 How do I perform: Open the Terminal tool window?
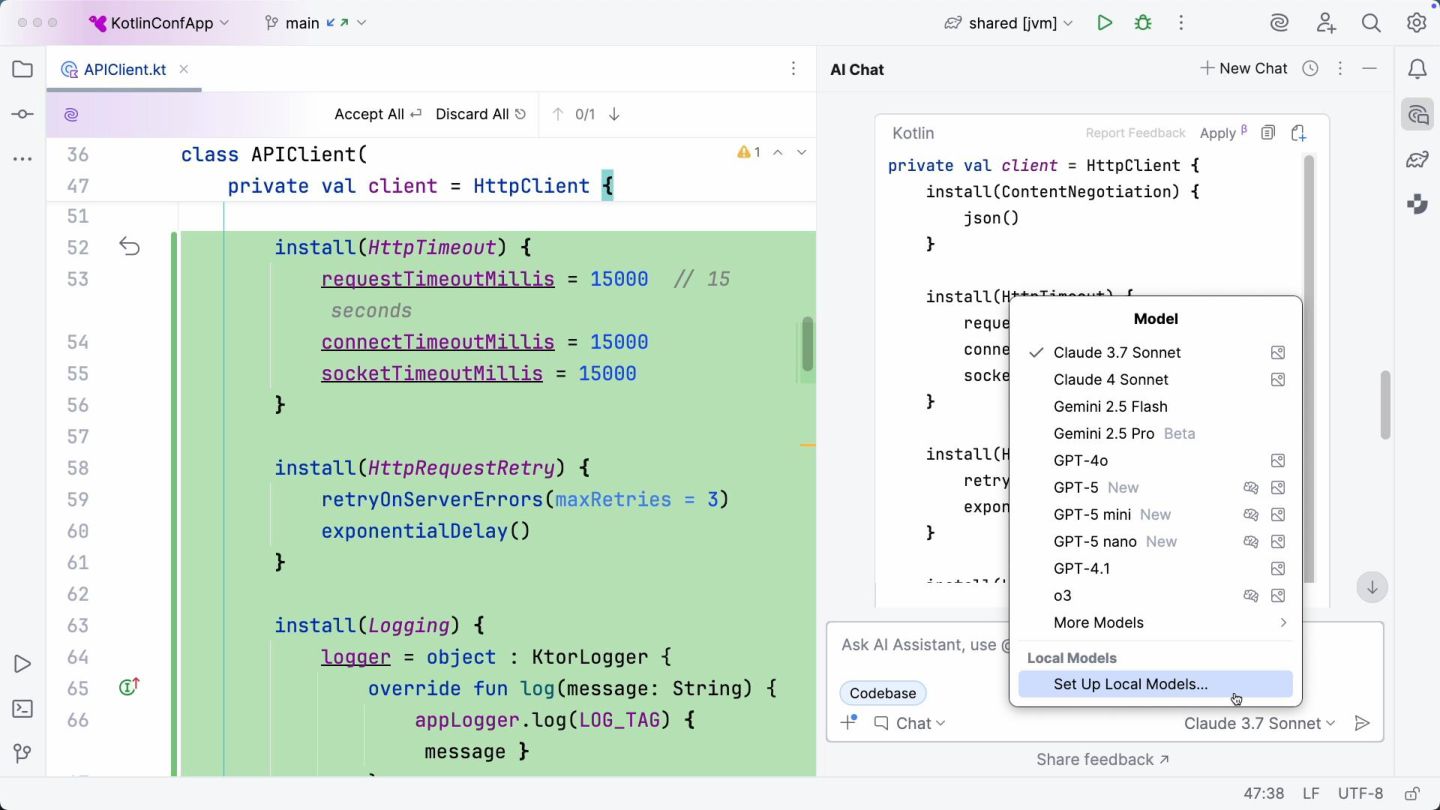[22, 709]
